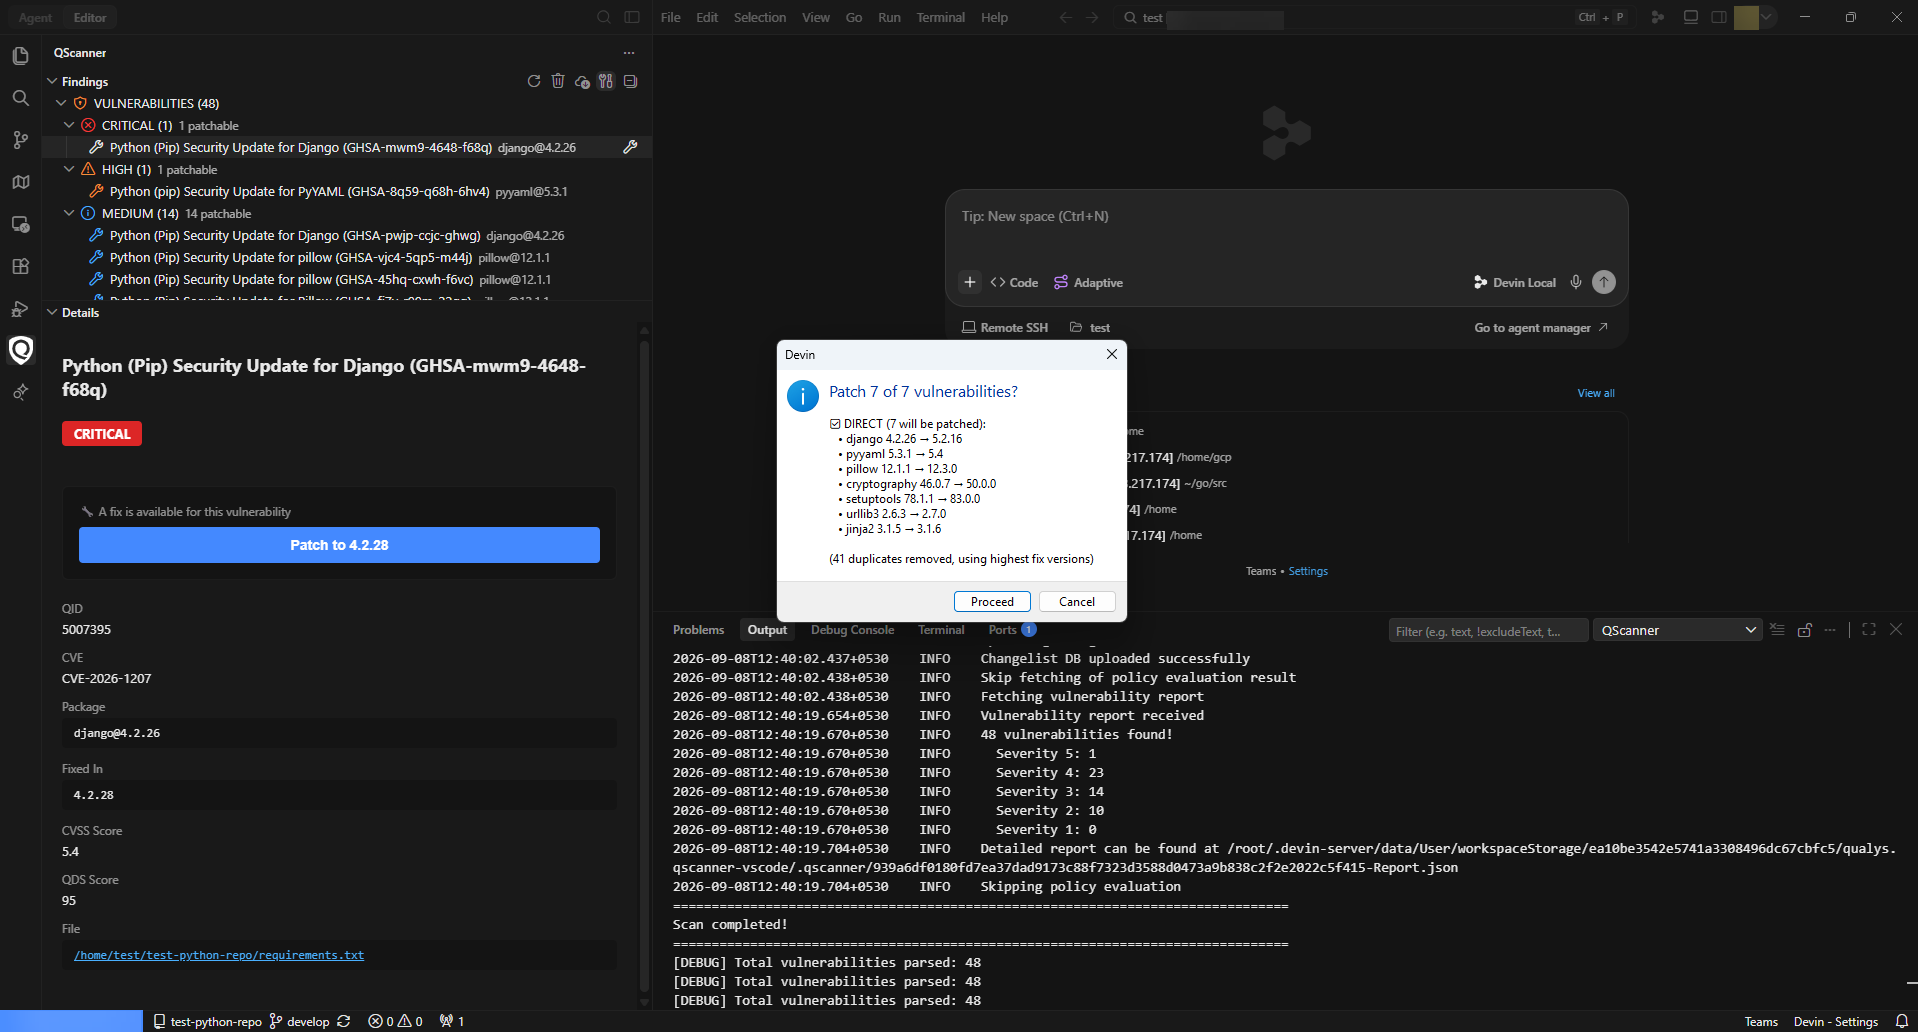Image resolution: width=1918 pixels, height=1032 pixels.
Task: Open Source Control in the activity bar
Action: point(20,140)
